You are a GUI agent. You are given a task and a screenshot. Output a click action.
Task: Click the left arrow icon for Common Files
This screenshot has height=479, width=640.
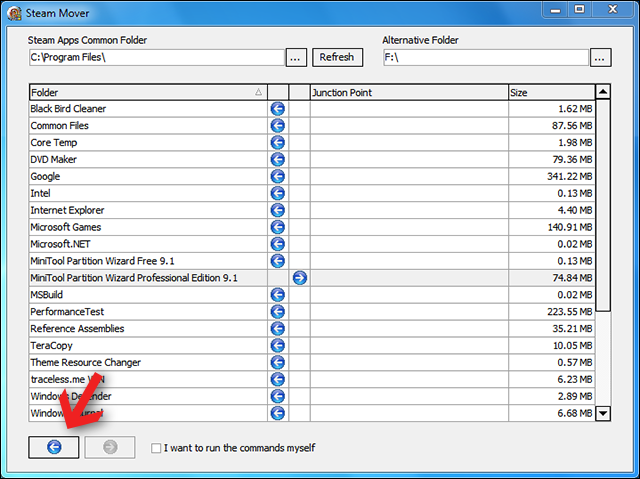[x=278, y=126]
